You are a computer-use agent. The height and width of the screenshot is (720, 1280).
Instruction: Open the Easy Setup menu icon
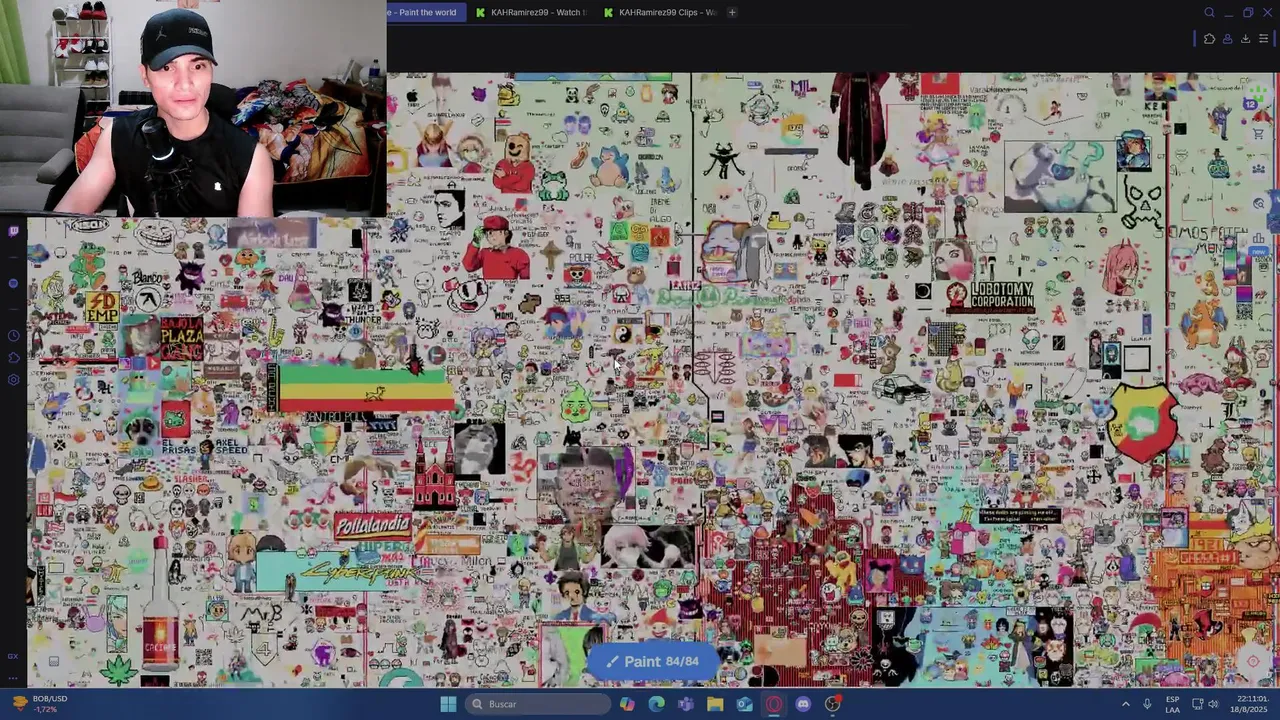[x=1263, y=39]
